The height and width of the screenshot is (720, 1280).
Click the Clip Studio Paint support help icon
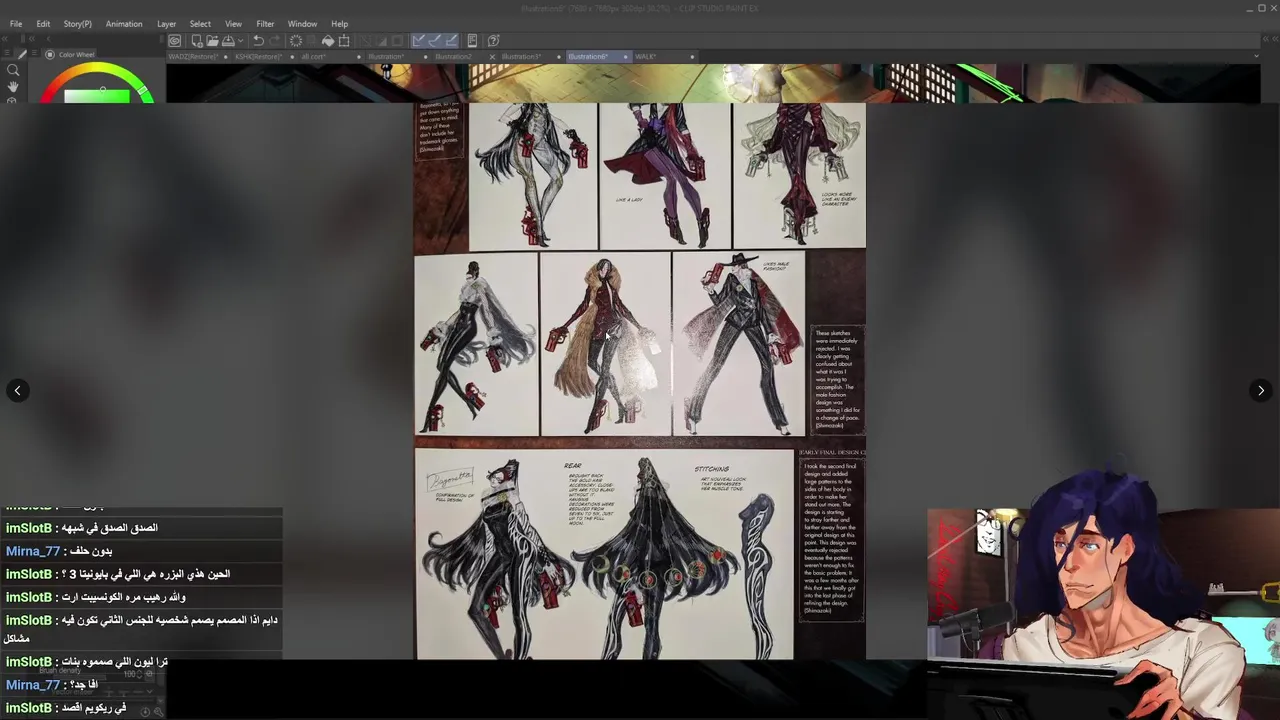(494, 41)
